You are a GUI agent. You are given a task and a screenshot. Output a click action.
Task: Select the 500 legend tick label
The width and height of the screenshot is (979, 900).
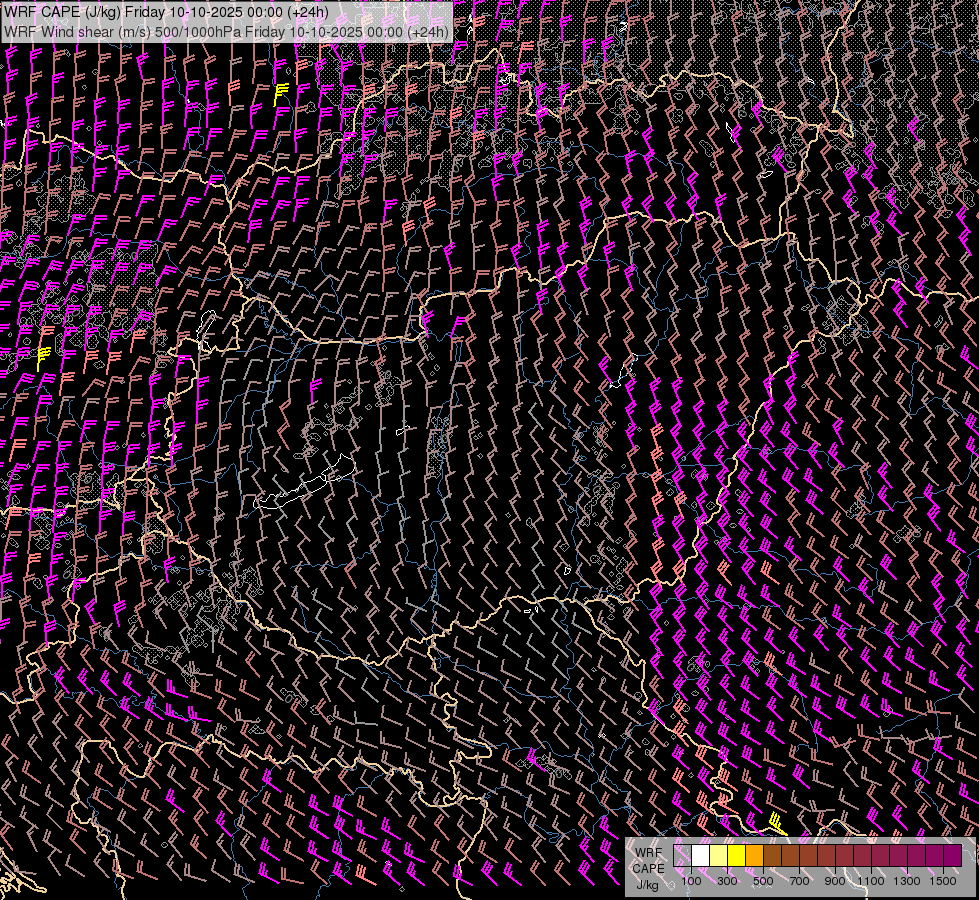(763, 881)
